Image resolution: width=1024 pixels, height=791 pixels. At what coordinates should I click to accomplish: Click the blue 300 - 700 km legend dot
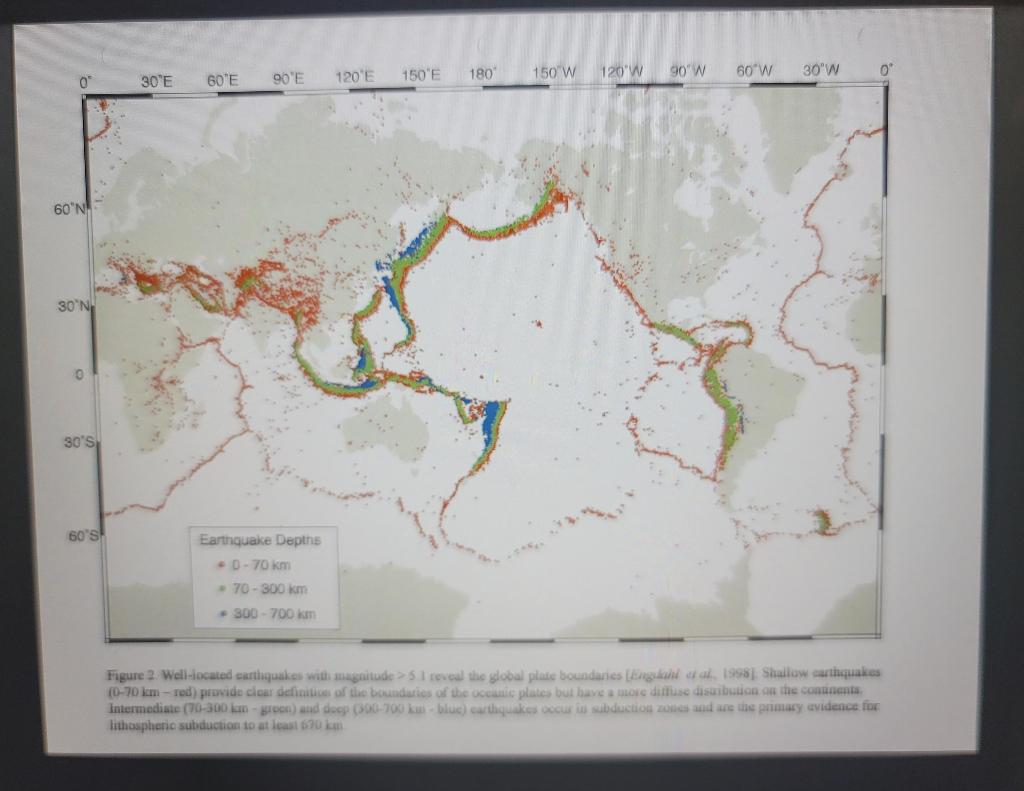click(x=223, y=614)
